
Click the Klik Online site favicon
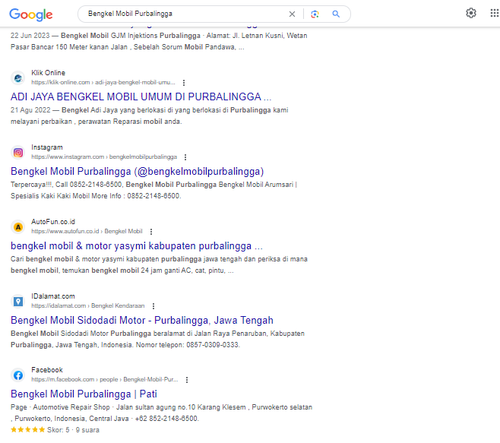pos(18,78)
